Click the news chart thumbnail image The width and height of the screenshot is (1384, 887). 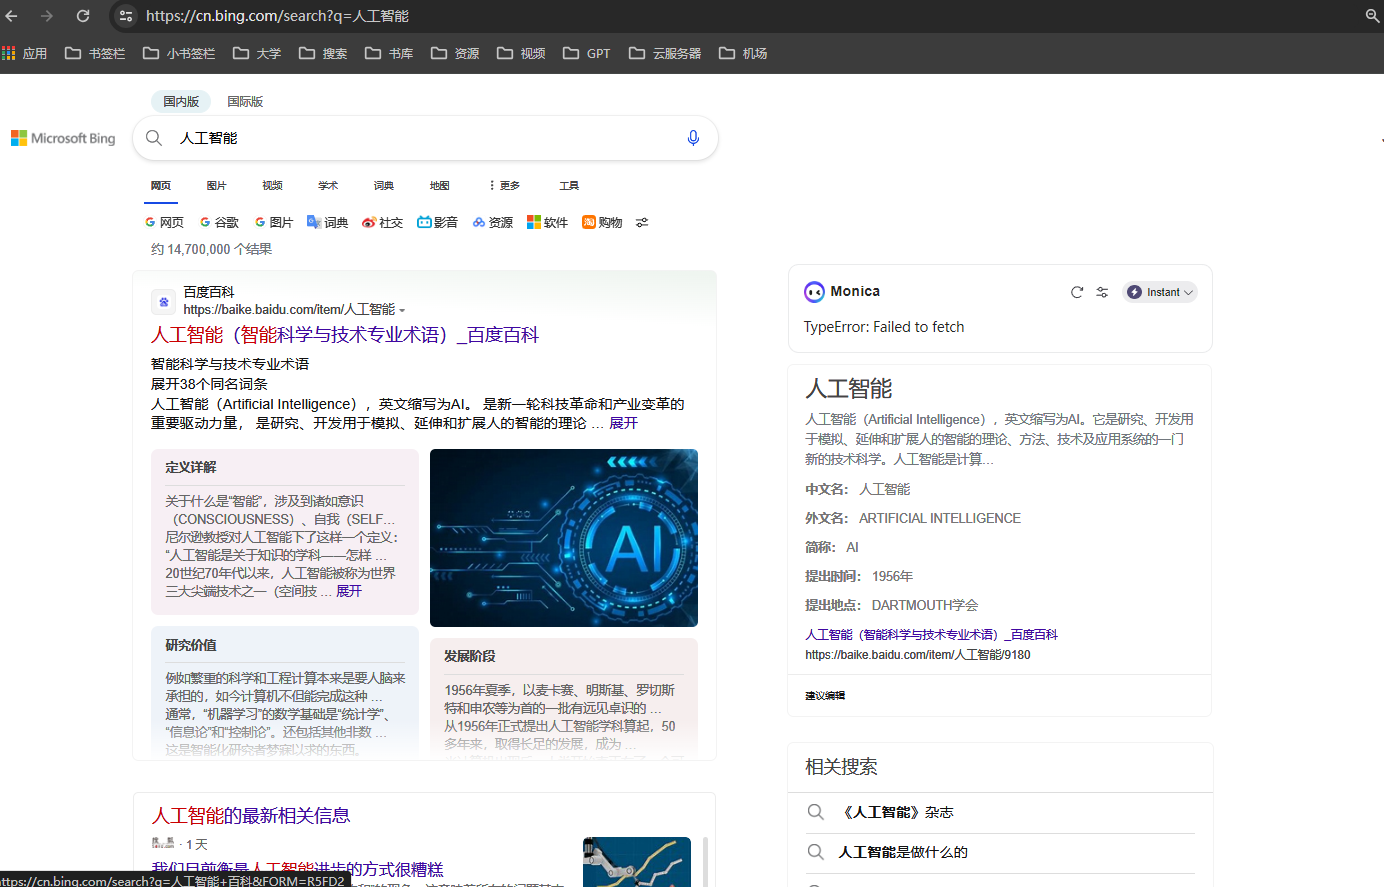(x=637, y=862)
